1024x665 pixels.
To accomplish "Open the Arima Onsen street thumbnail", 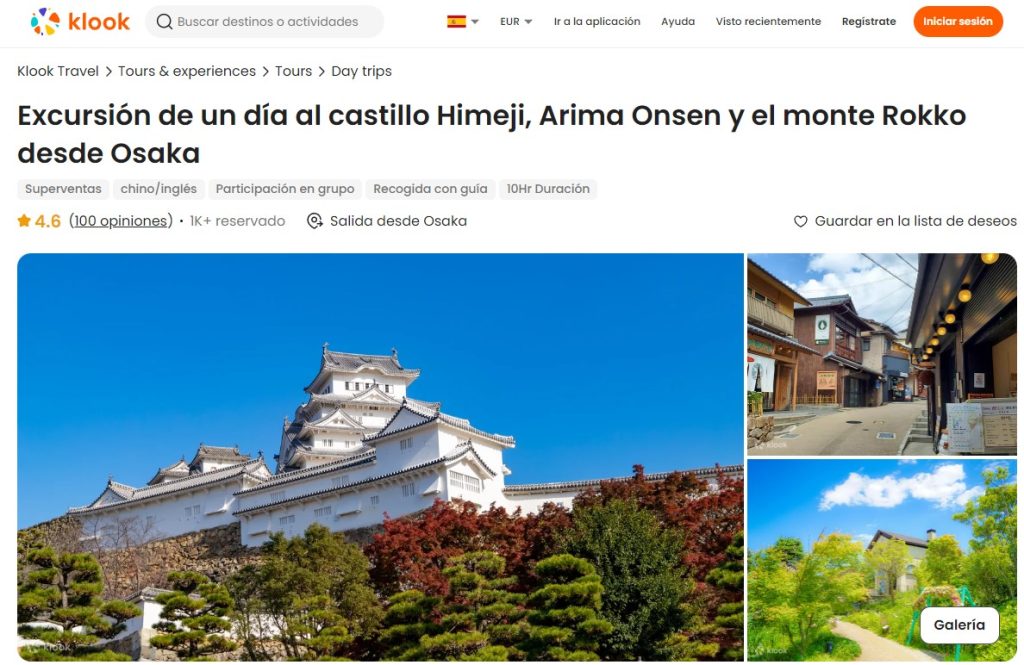I will coord(882,354).
